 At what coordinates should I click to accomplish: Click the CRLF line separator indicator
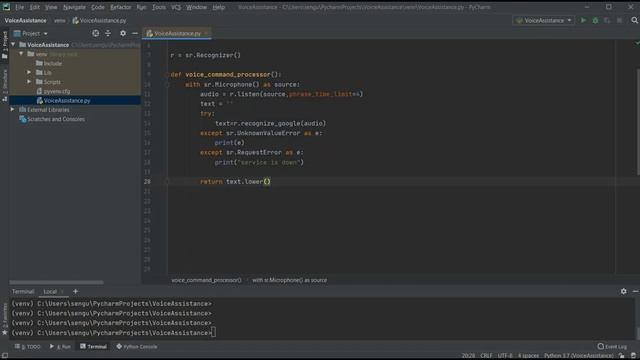(x=486, y=356)
